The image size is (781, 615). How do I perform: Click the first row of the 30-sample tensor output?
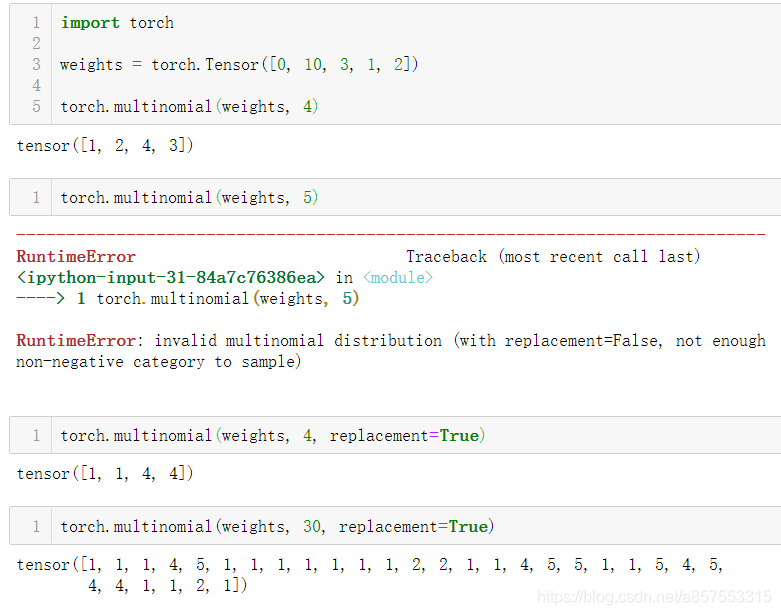coord(370,565)
